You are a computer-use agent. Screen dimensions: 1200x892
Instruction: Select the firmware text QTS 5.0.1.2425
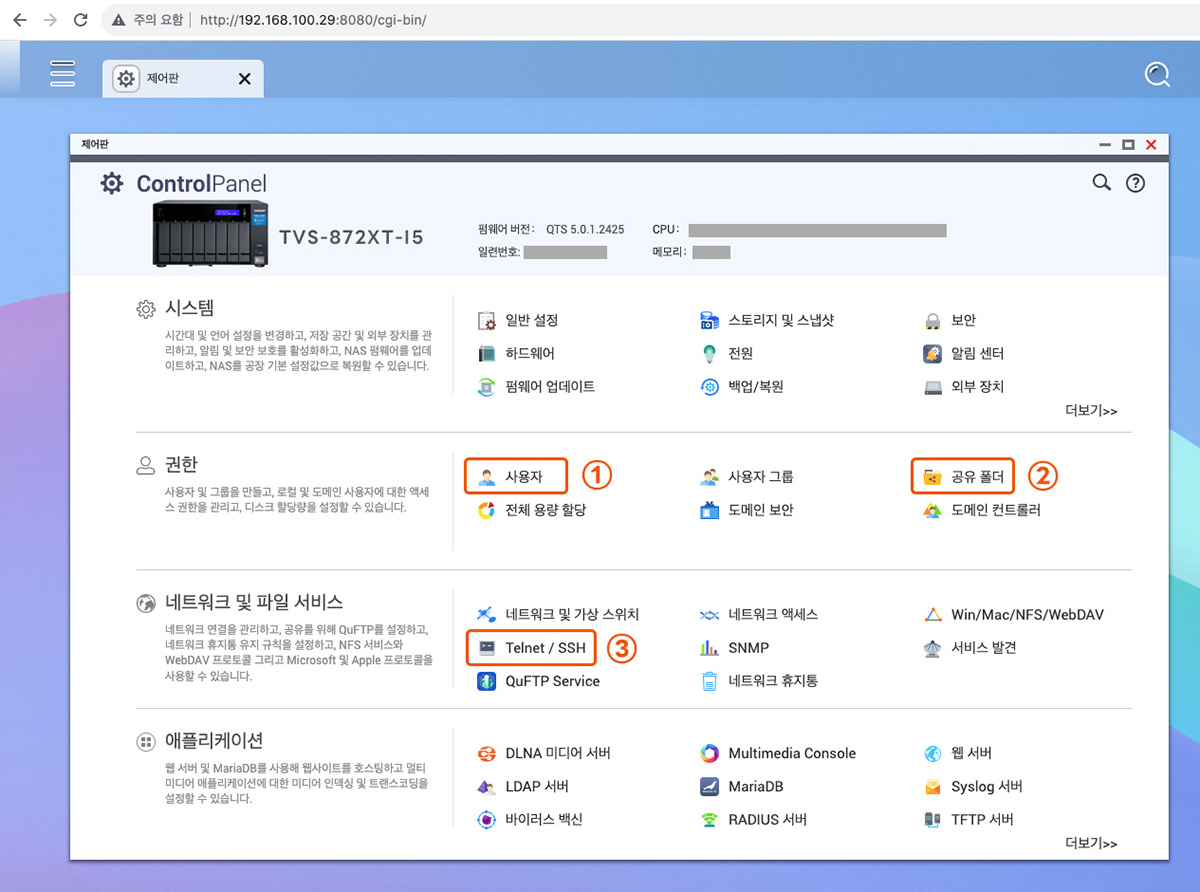tap(585, 230)
